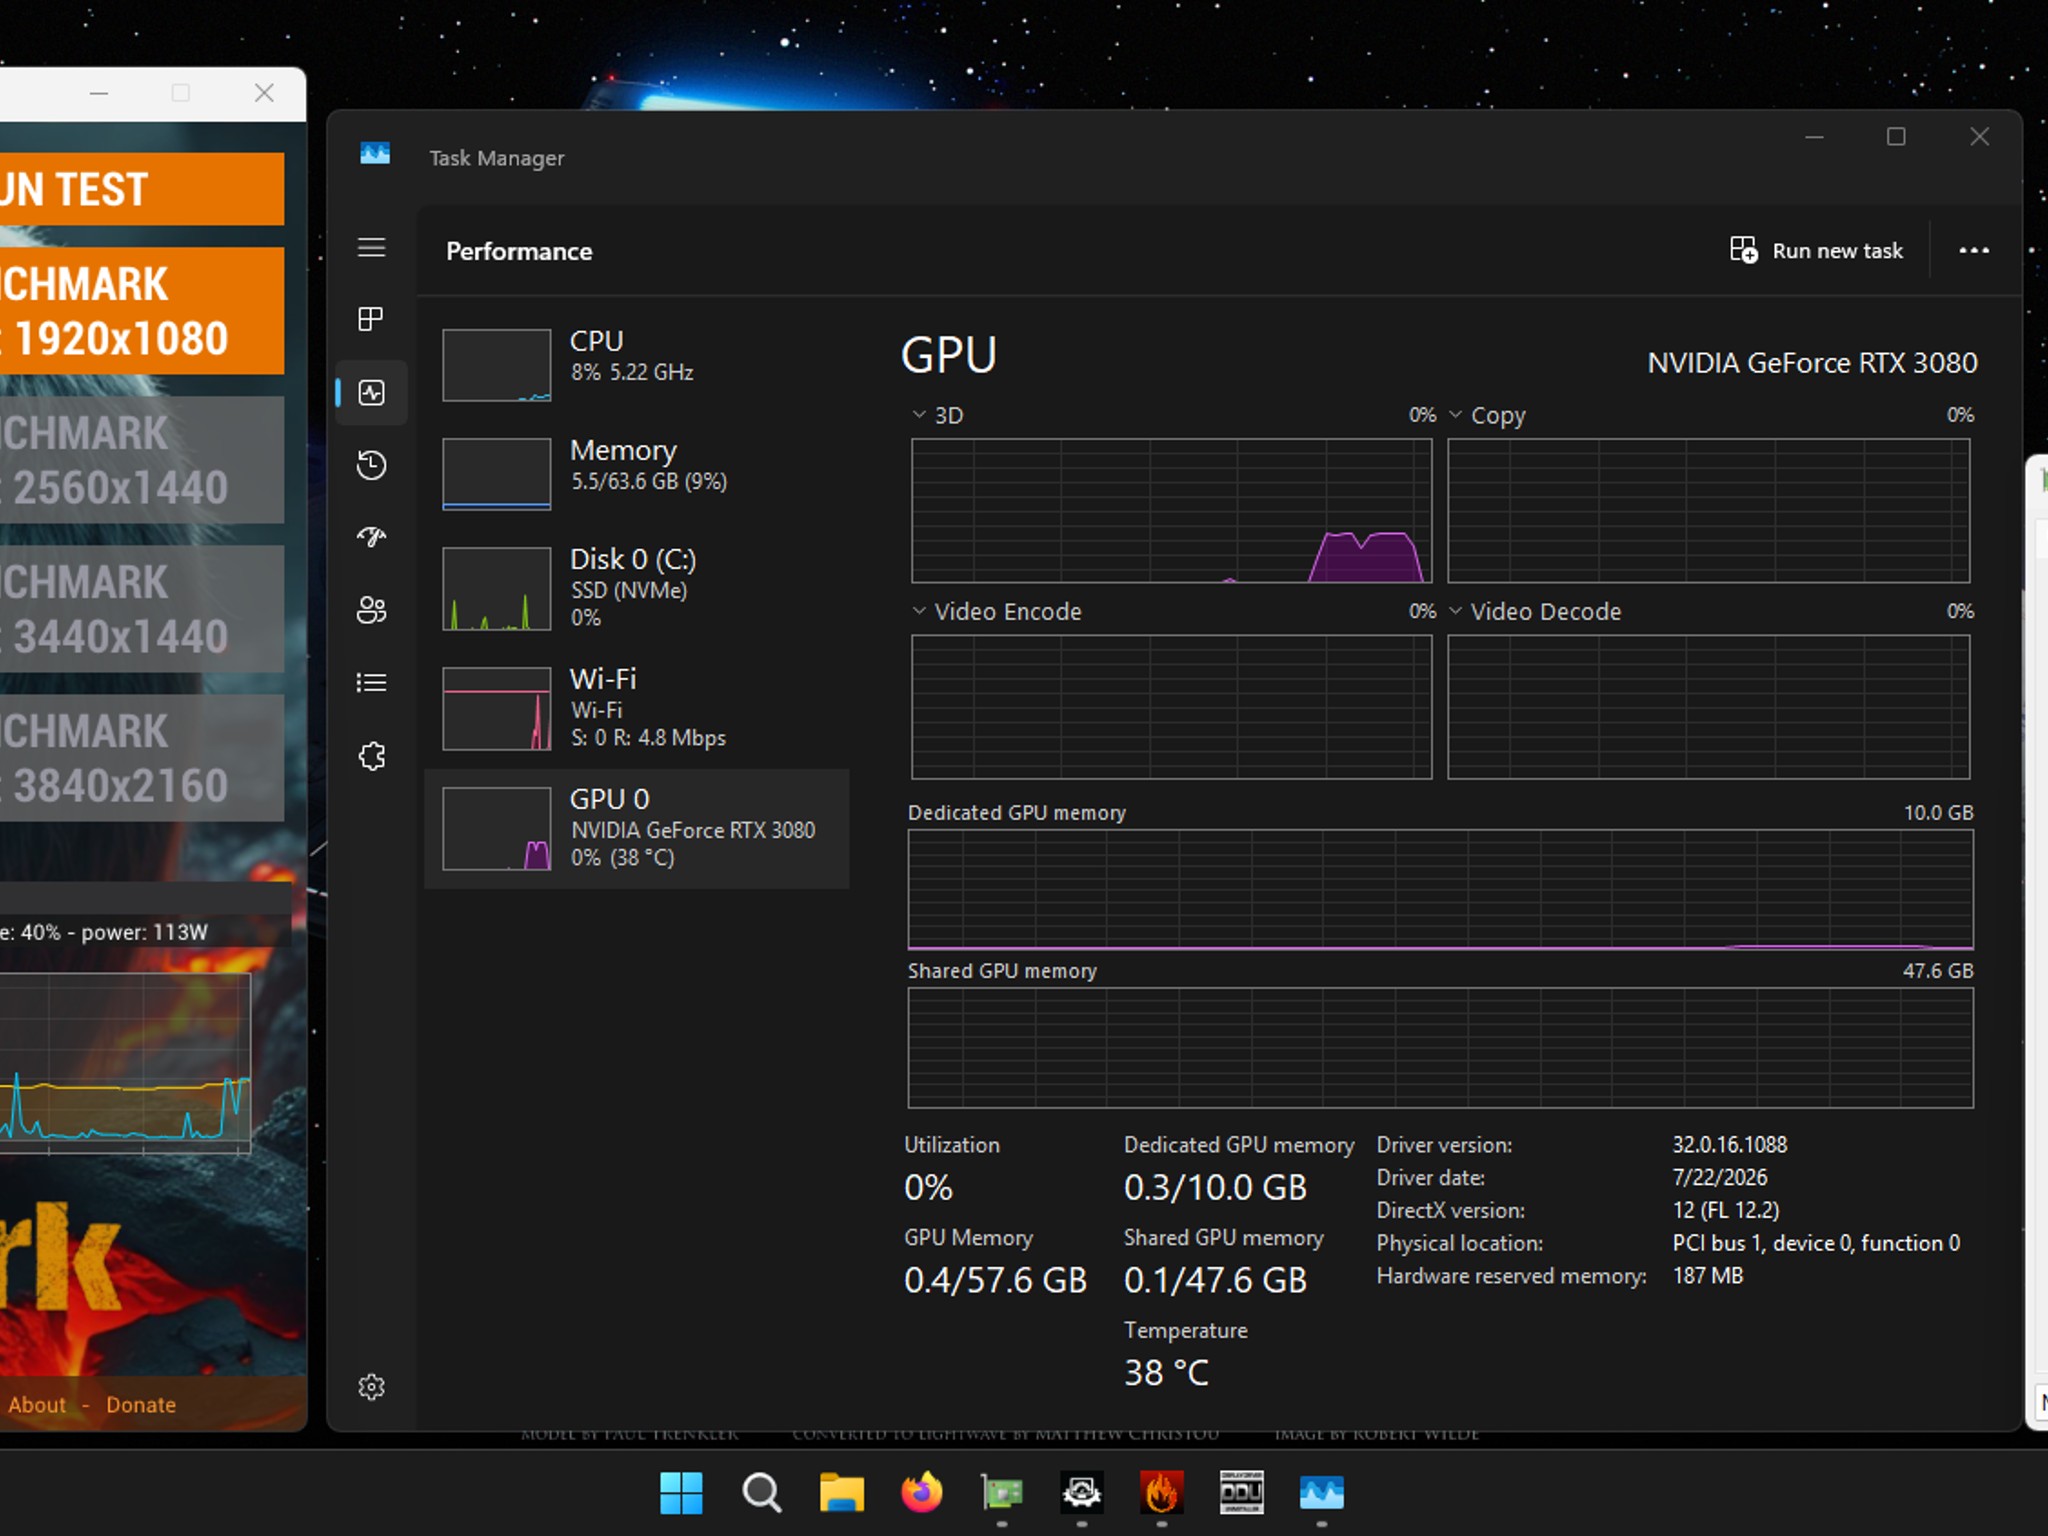Click the Task Manager app icon in title bar
2048x1536 pixels.
click(375, 154)
